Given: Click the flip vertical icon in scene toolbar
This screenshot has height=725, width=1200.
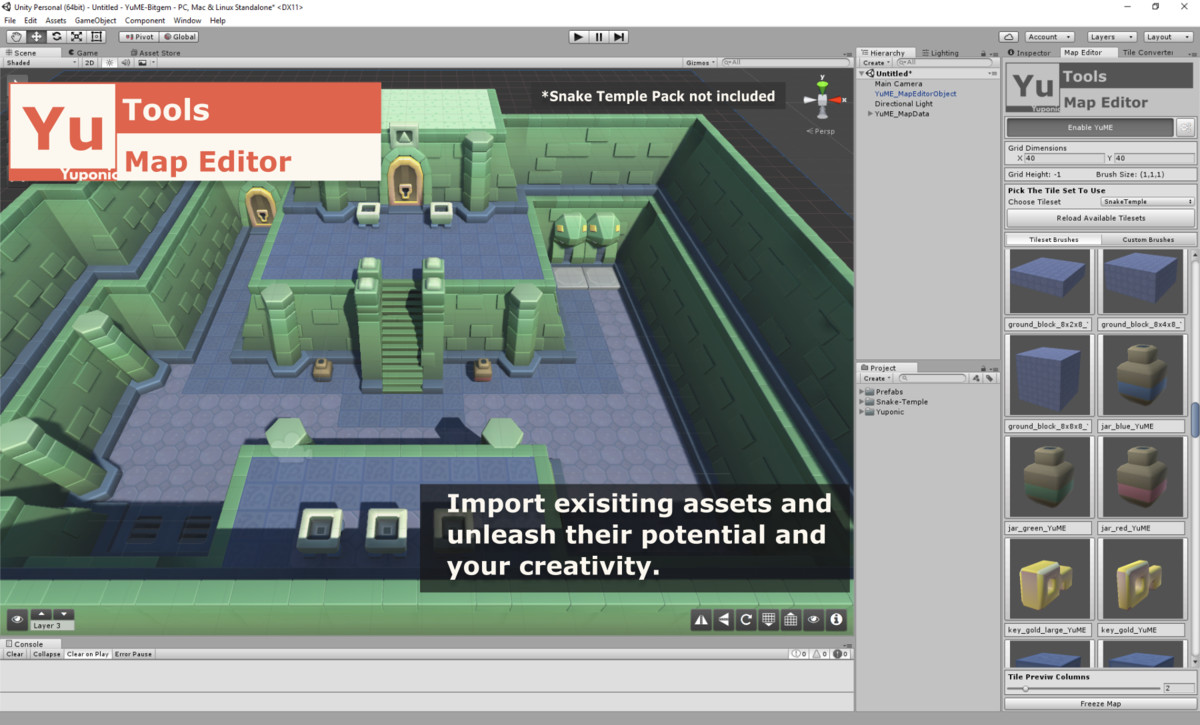Looking at the screenshot, I should 724,620.
